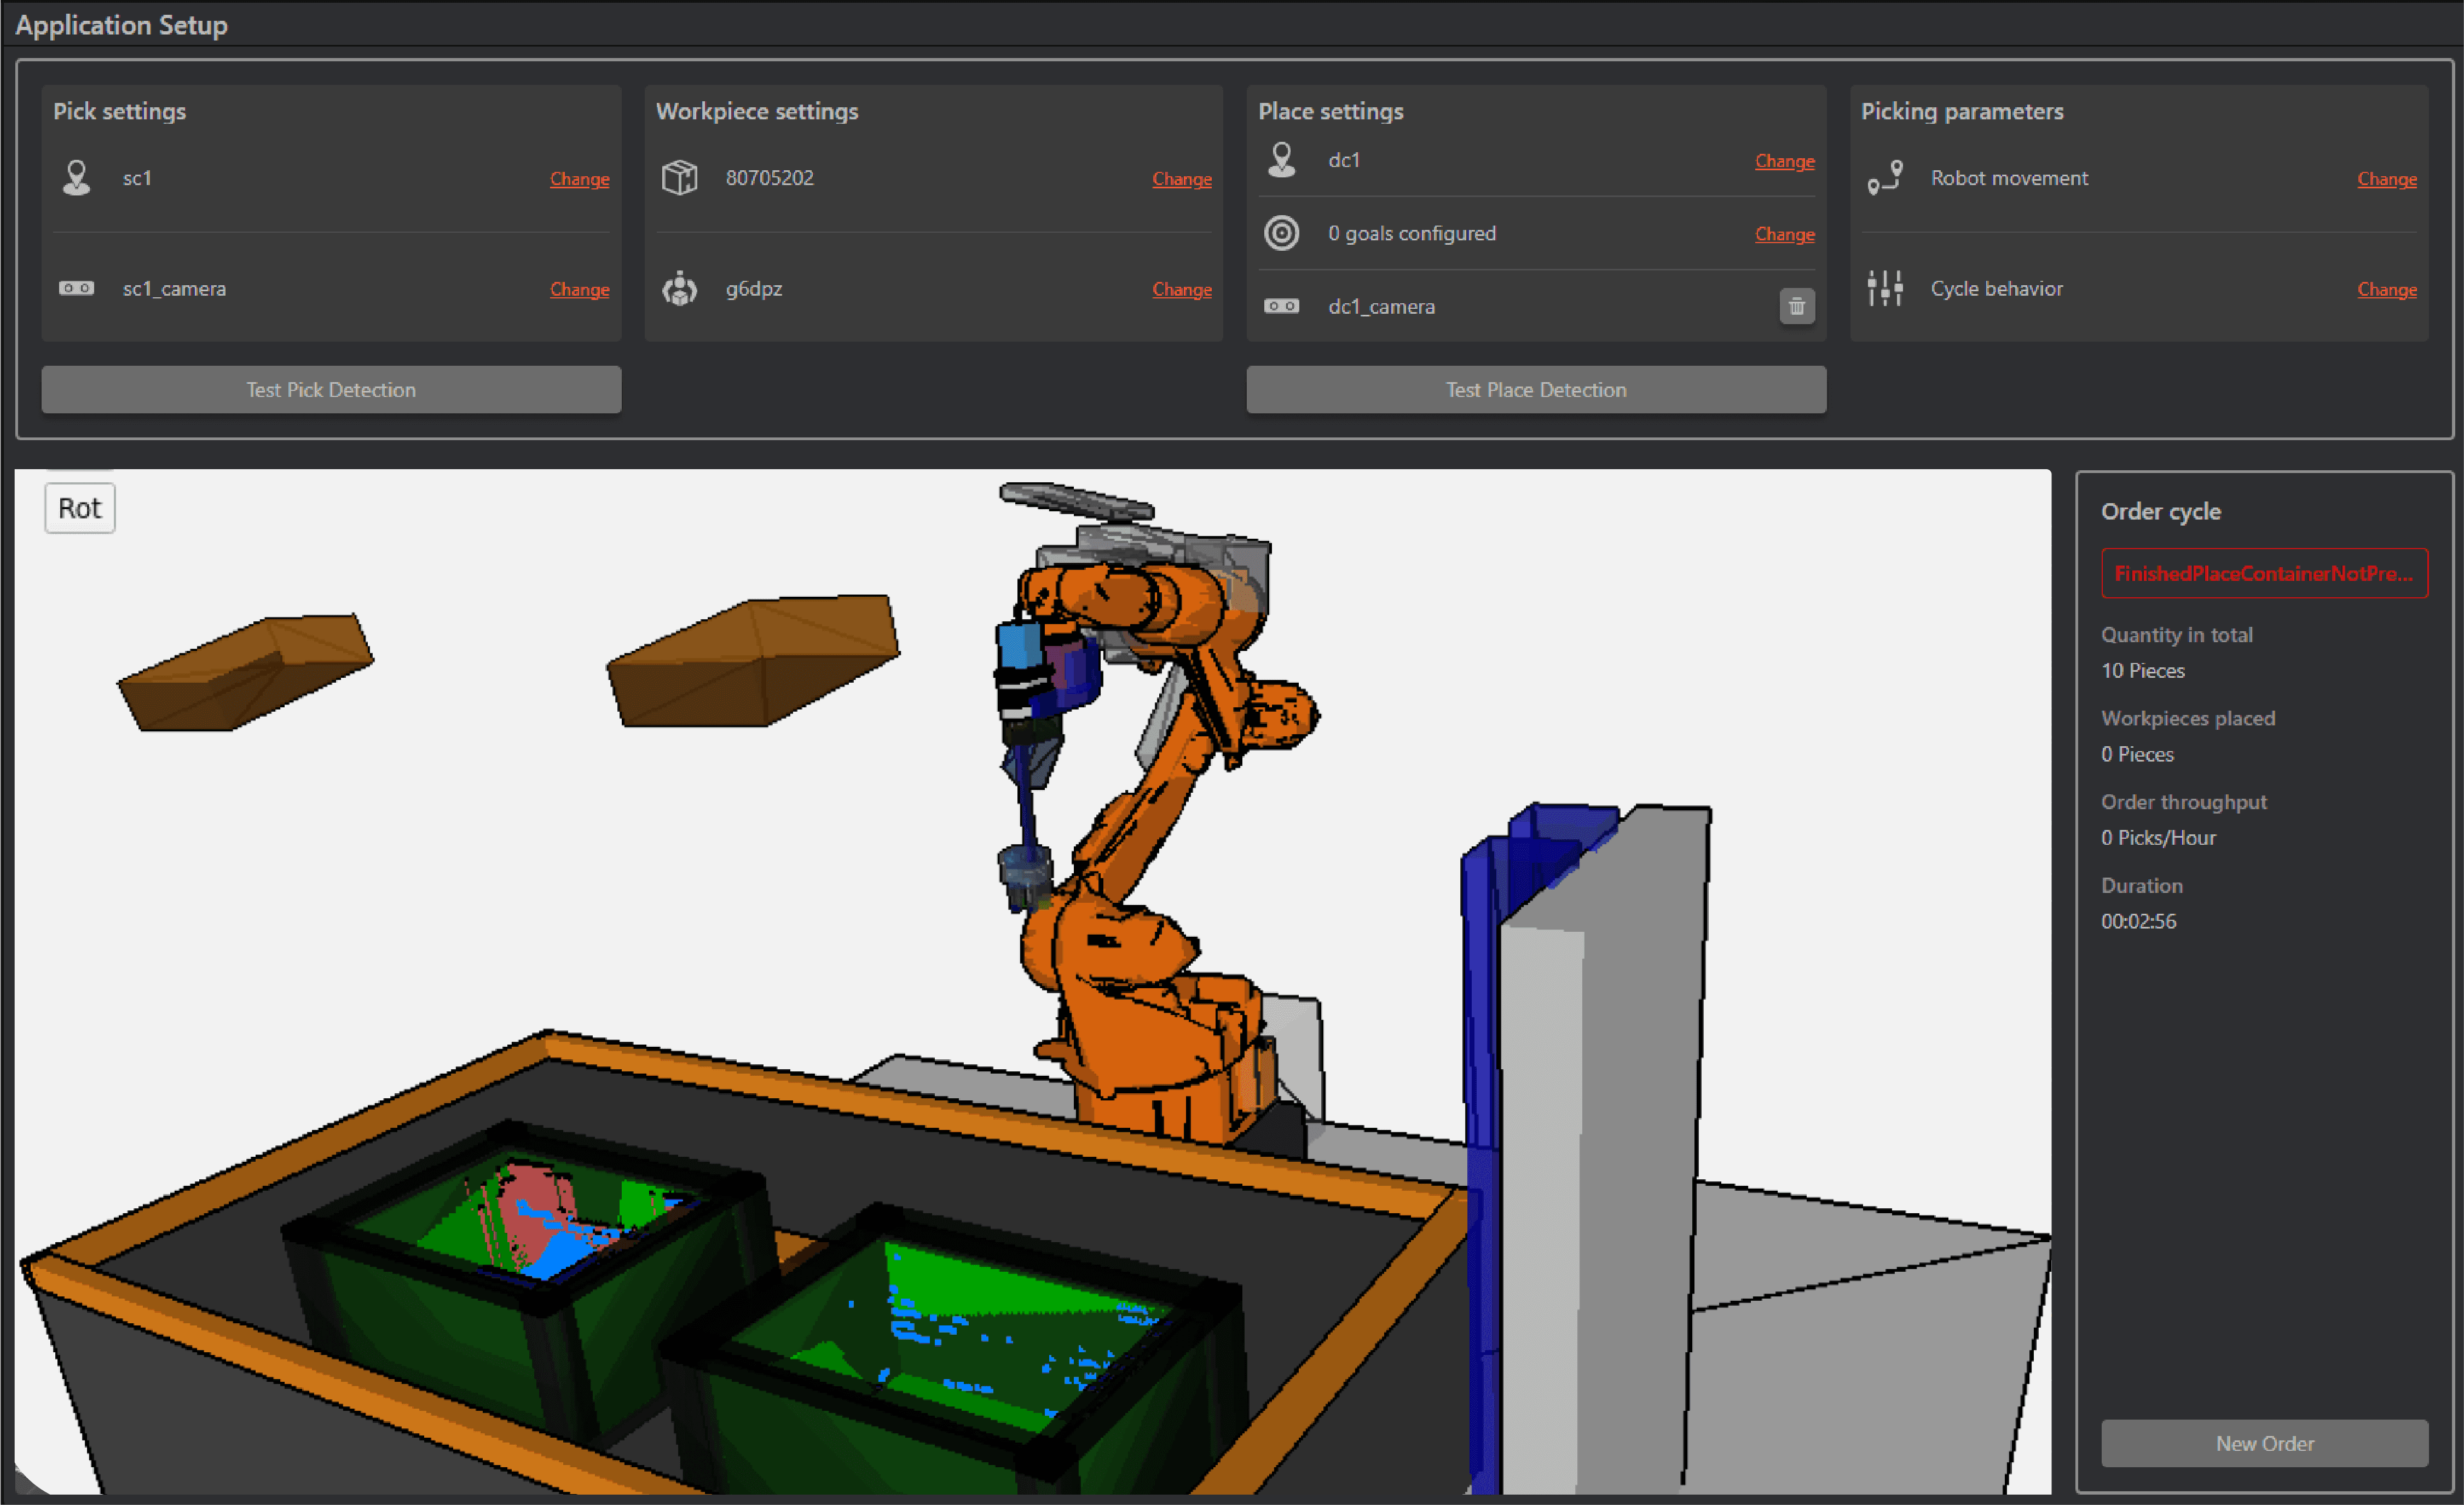Change the 80705202 workpiece
Viewport: 2464px width, 1505px height.
point(1181,179)
